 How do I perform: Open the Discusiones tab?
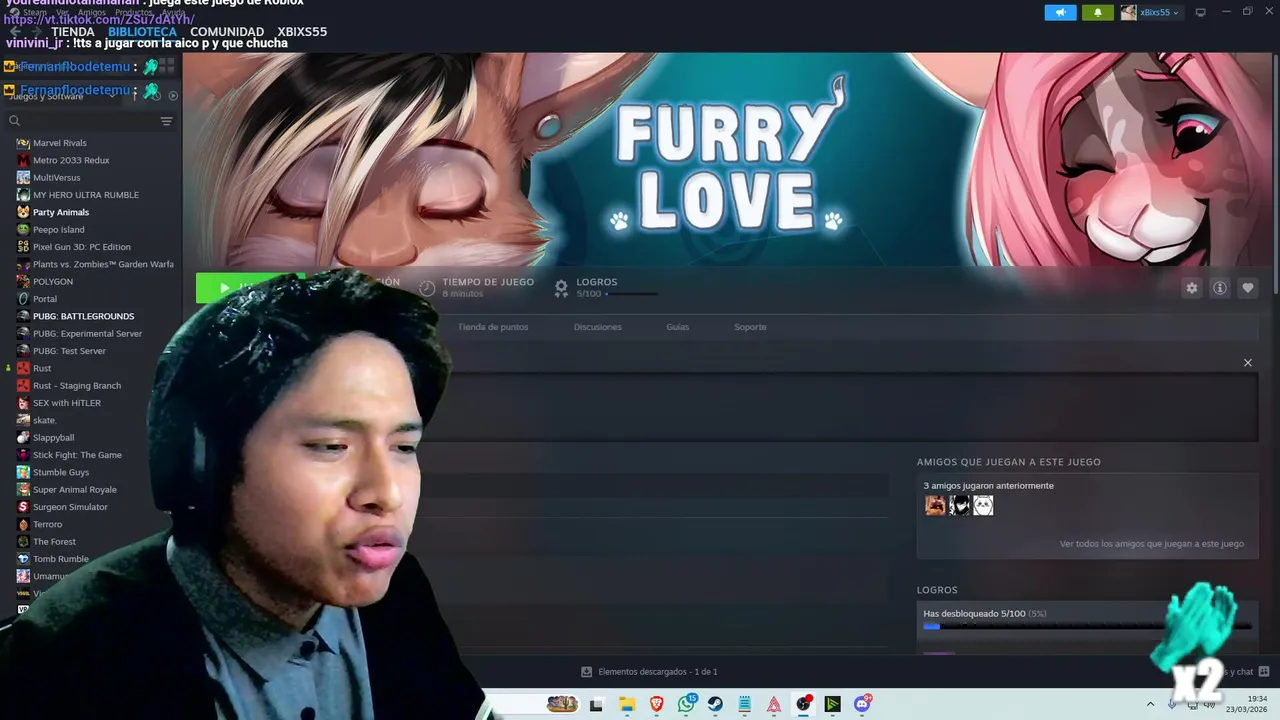pos(598,327)
